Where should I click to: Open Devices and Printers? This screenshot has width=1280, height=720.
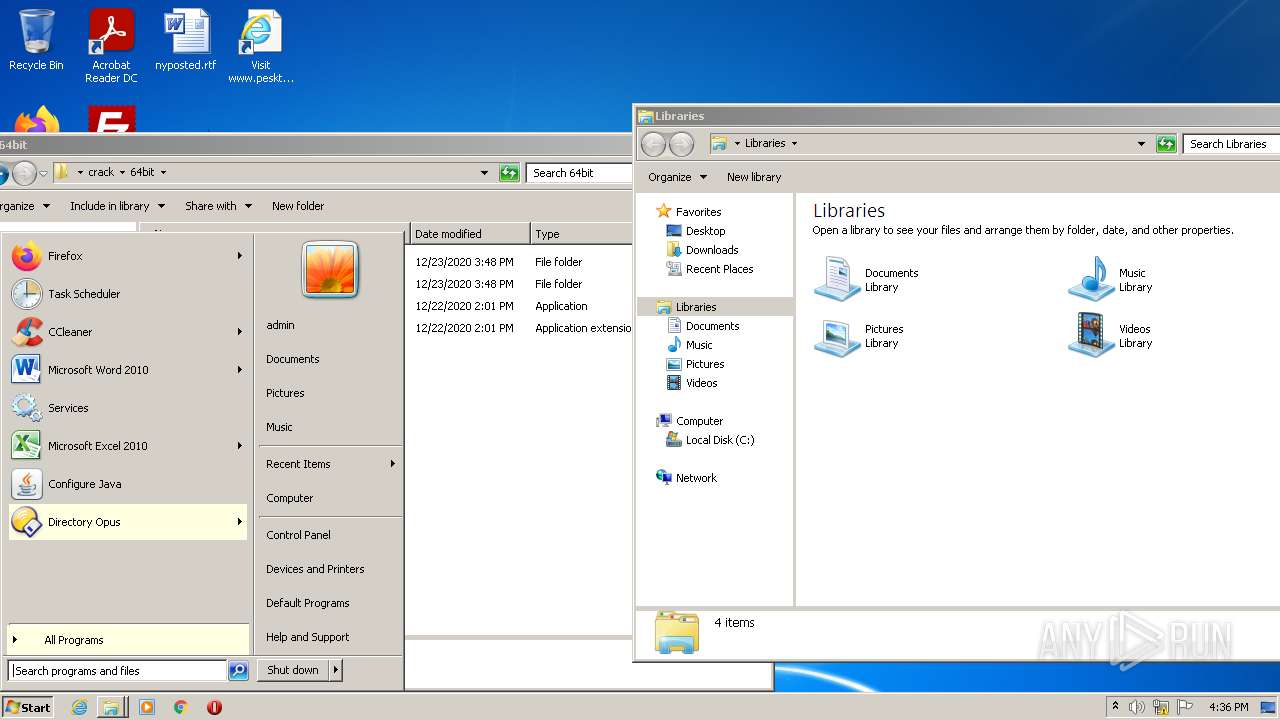pos(315,569)
